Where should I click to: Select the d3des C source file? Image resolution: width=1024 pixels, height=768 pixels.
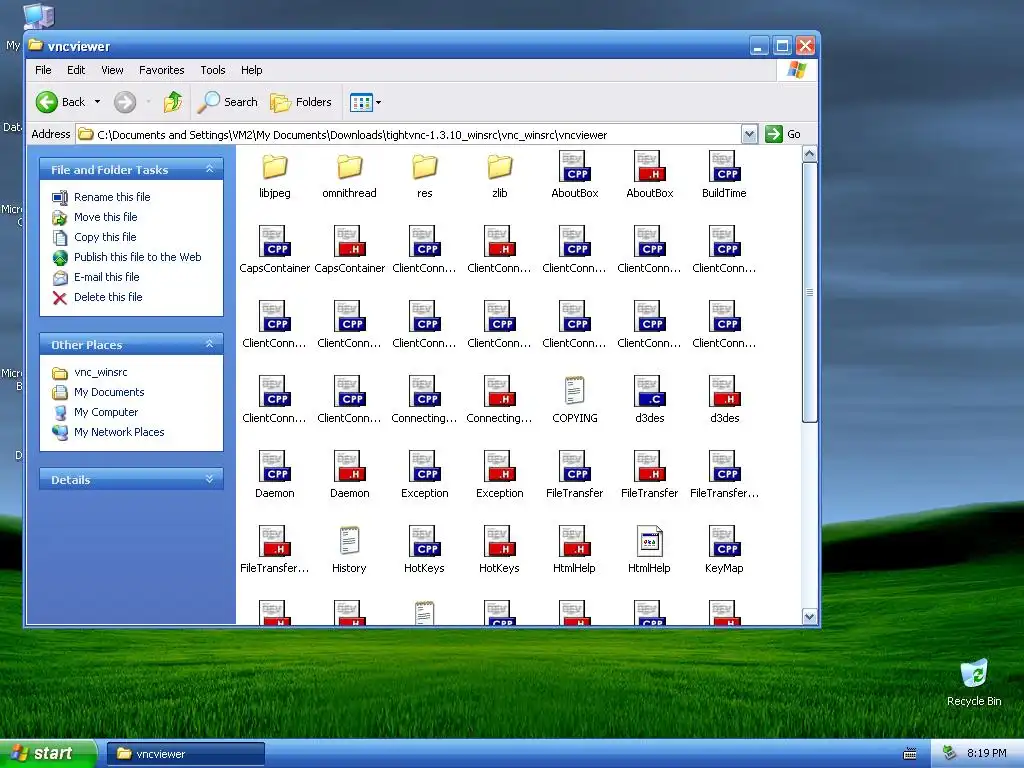tap(650, 401)
